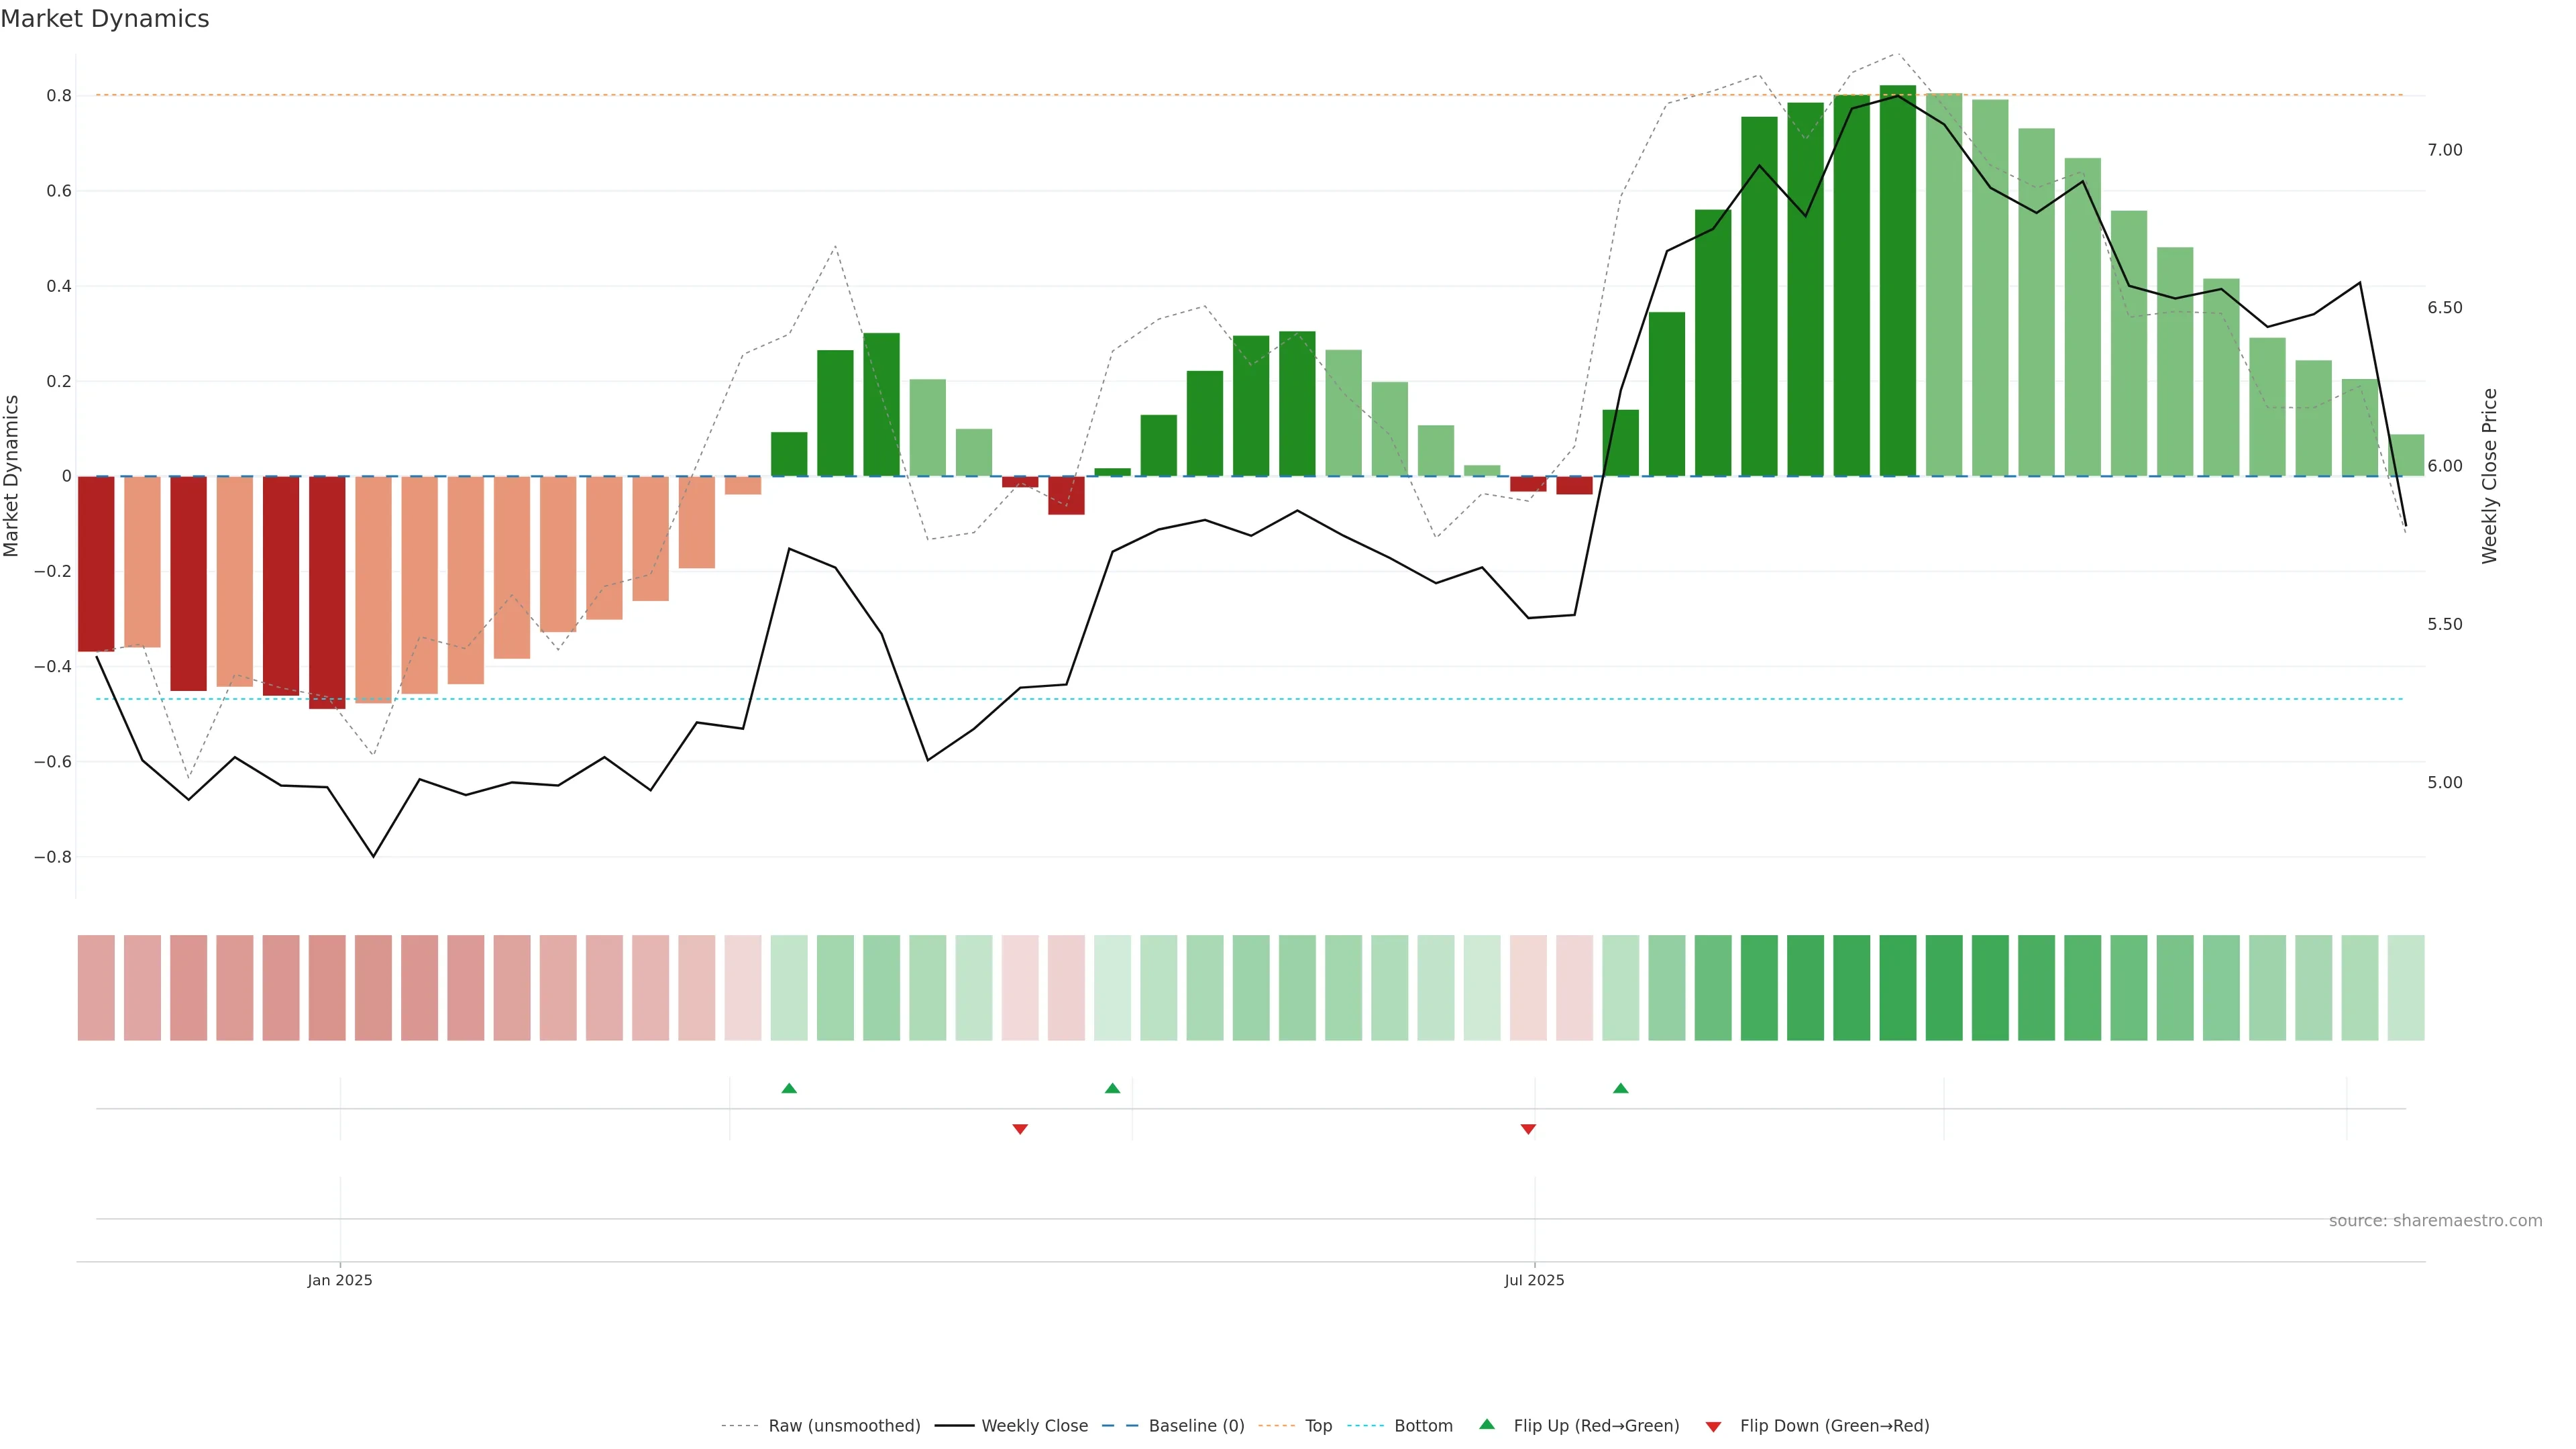Select the tallest dark green bar
The width and height of the screenshot is (2576, 1449).
1897,280
